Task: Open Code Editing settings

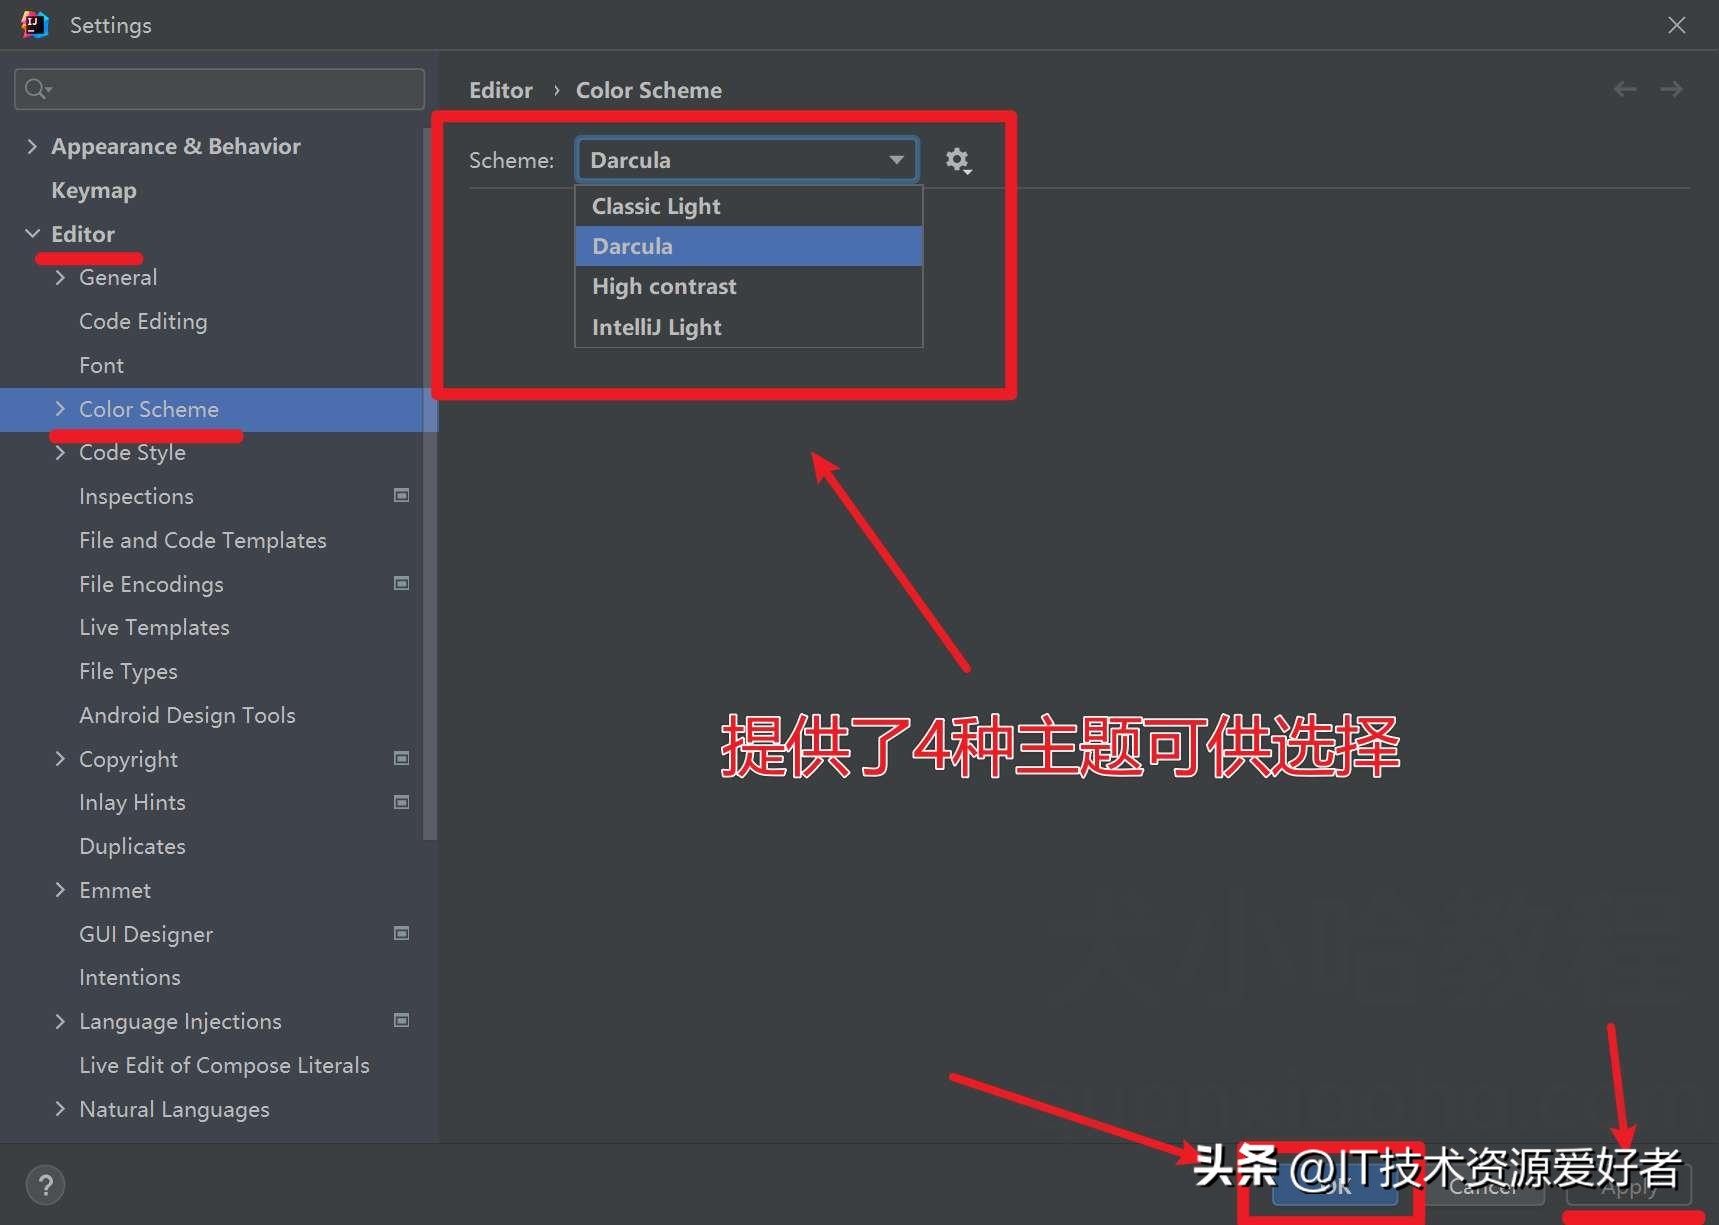Action: point(143,321)
